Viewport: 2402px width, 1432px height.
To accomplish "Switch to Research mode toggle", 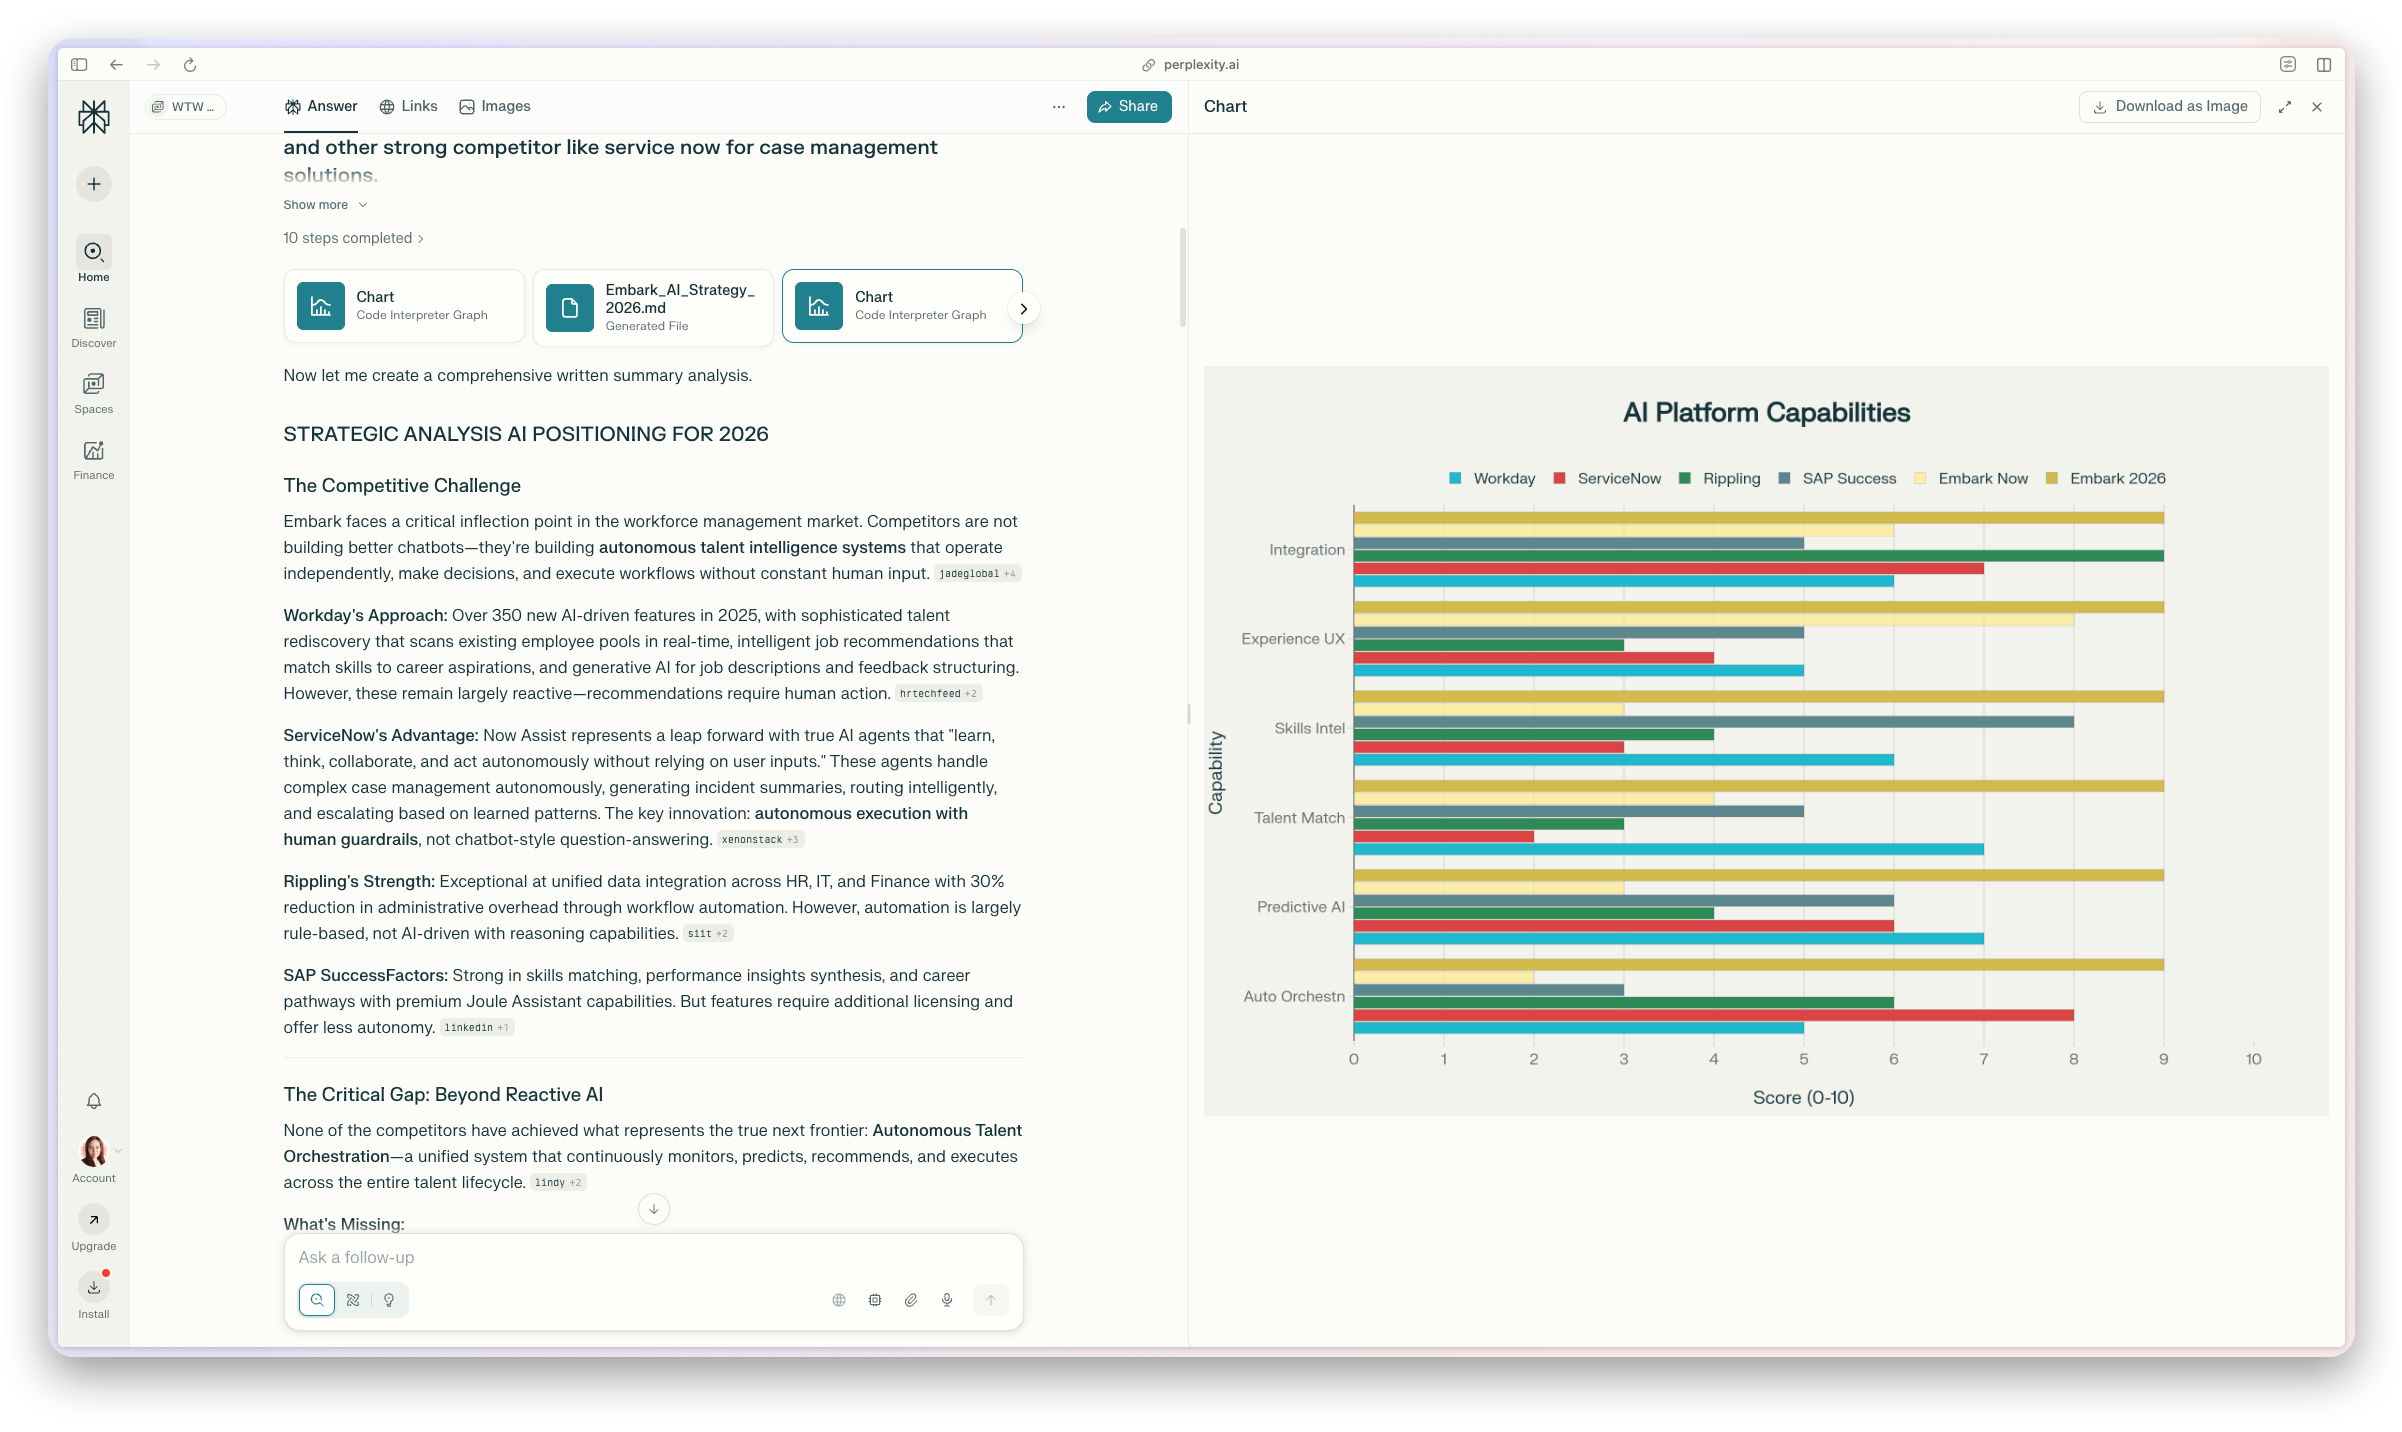I will click(353, 1300).
